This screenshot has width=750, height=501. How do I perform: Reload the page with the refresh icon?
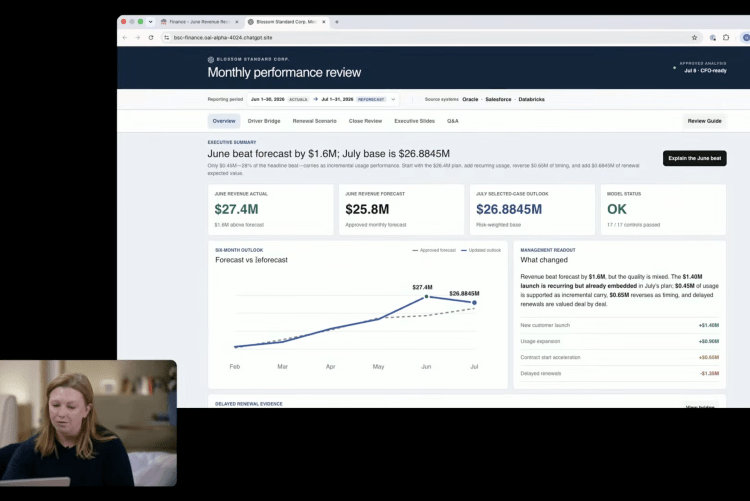pyautogui.click(x=151, y=37)
